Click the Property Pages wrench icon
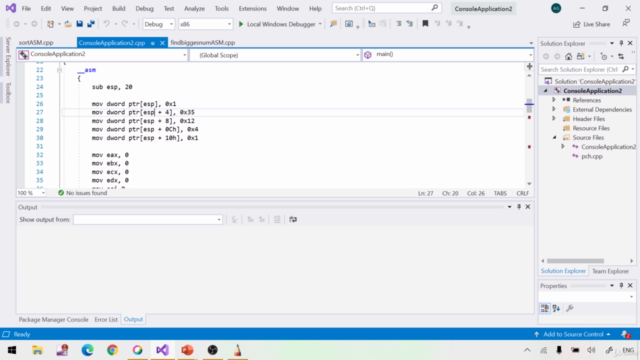Viewport: 640px width, 360px height. [x=570, y=308]
